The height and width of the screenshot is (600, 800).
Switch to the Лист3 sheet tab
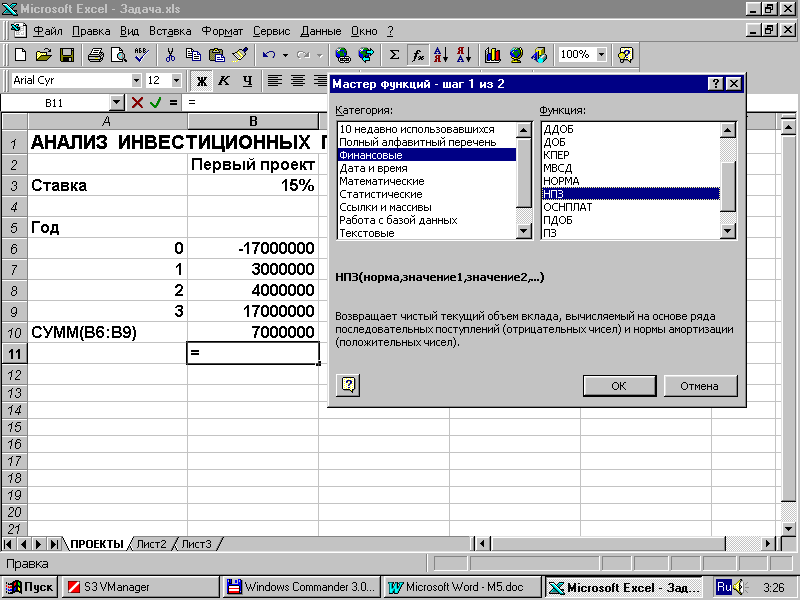tap(196, 544)
